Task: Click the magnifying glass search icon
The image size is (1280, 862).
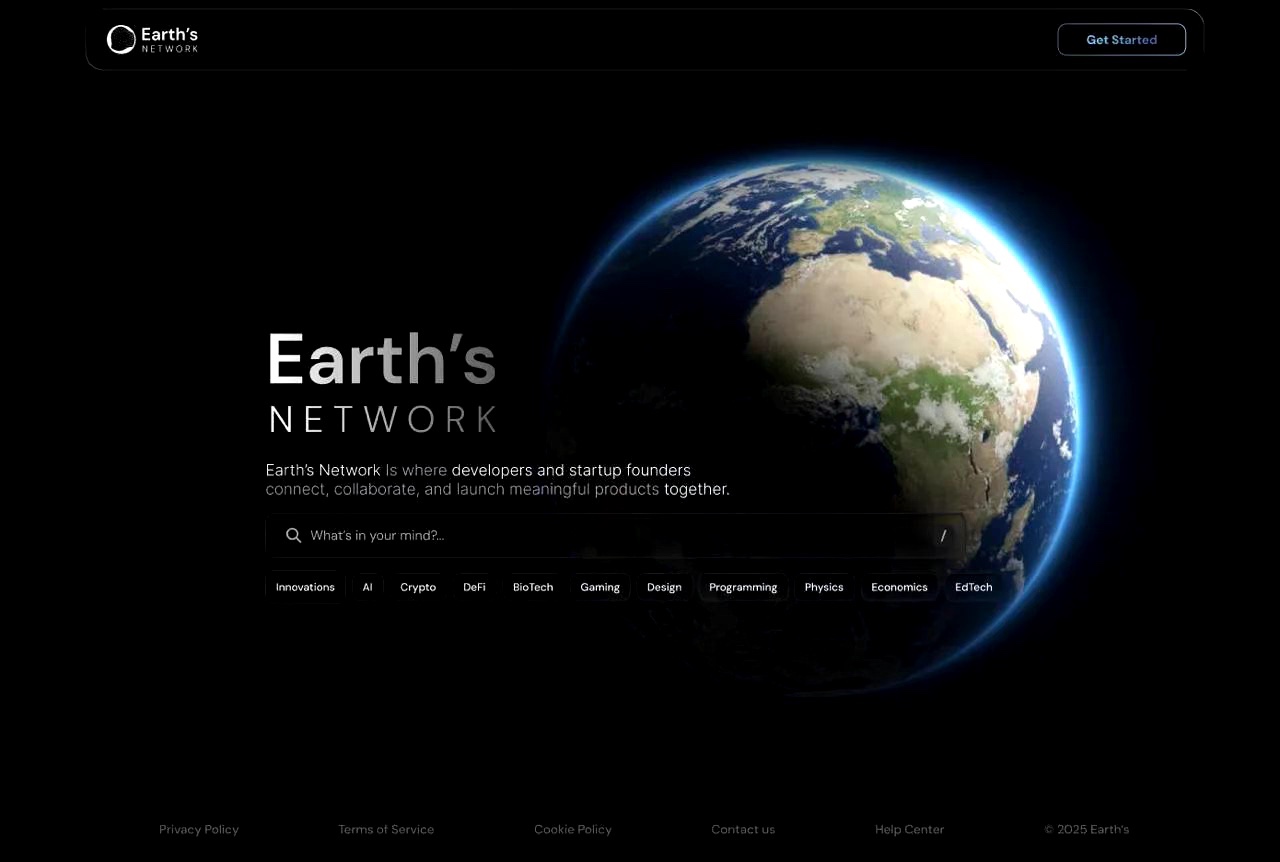Action: (293, 536)
